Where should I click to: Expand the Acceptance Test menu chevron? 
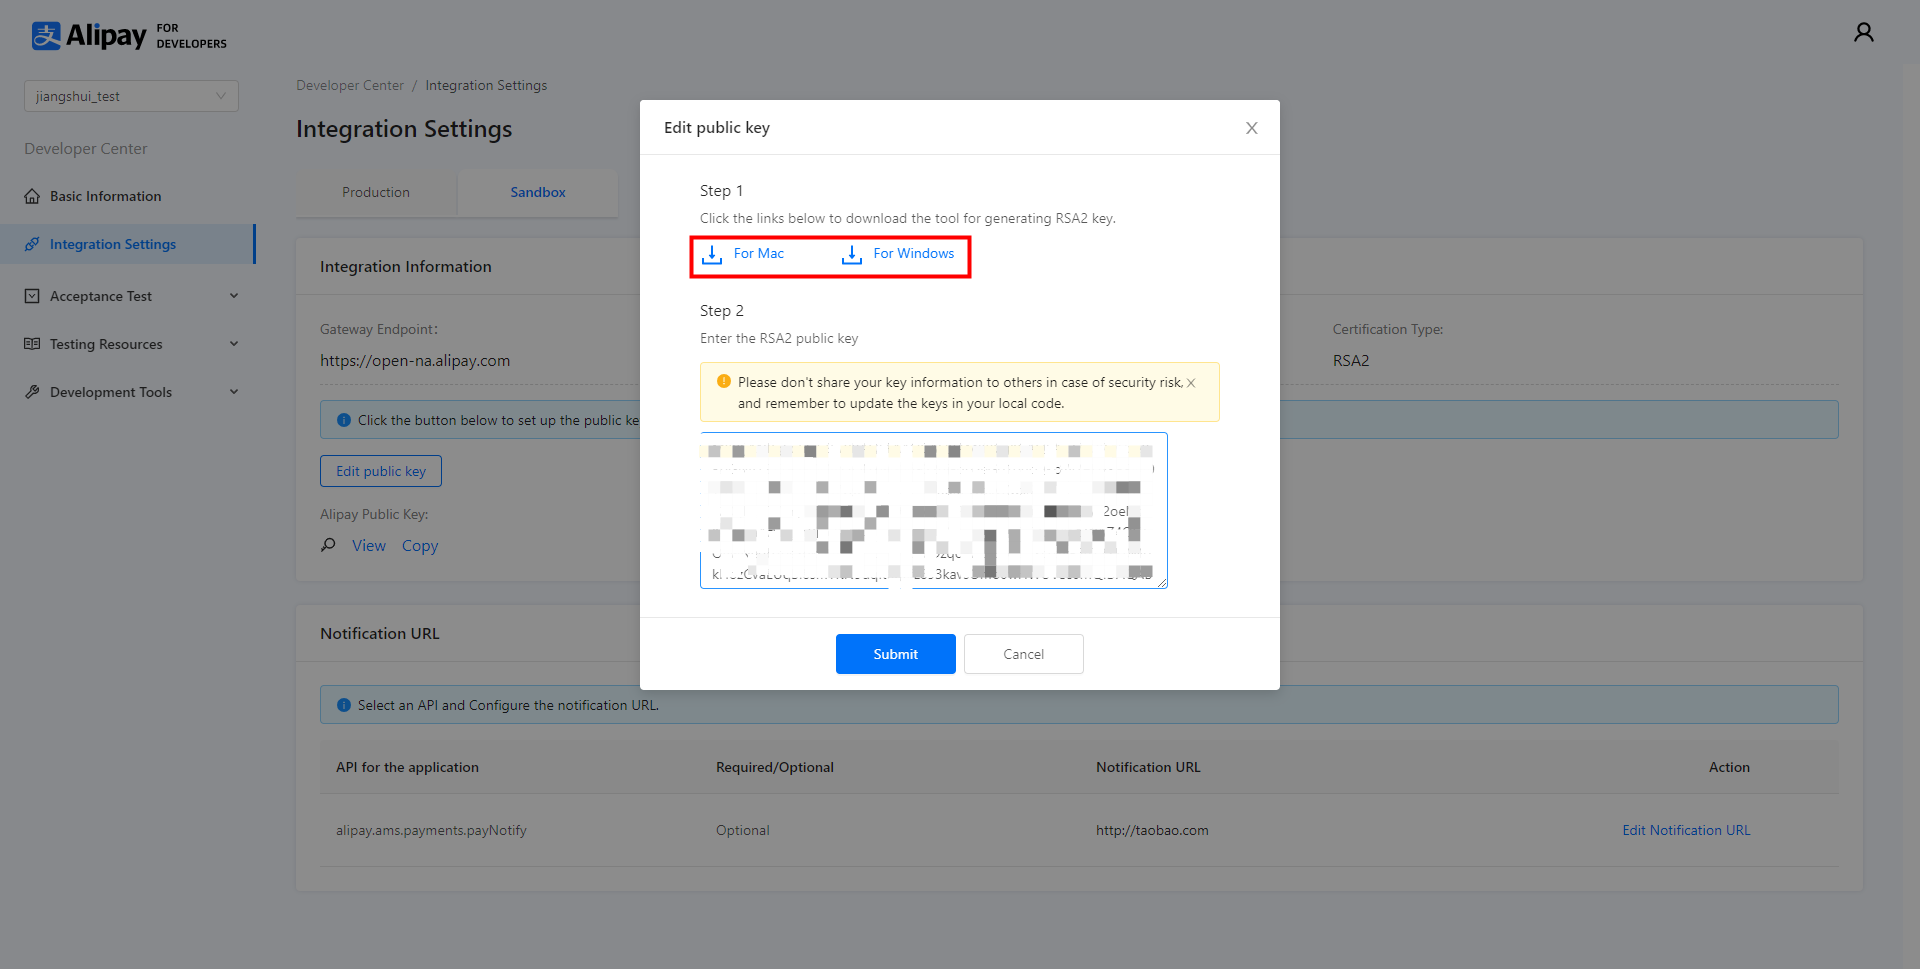[x=234, y=296]
